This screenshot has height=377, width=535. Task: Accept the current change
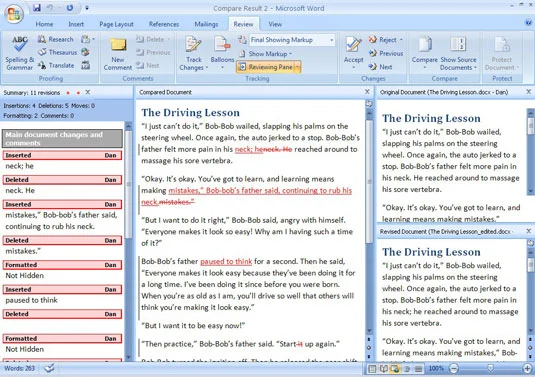(x=353, y=53)
